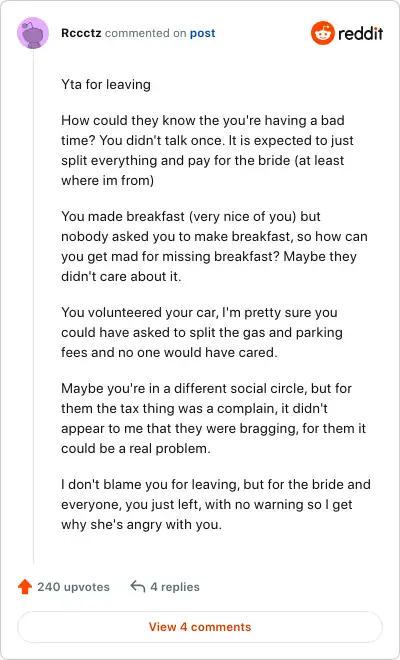
Task: Click the '4 replies' label
Action: (x=175, y=587)
